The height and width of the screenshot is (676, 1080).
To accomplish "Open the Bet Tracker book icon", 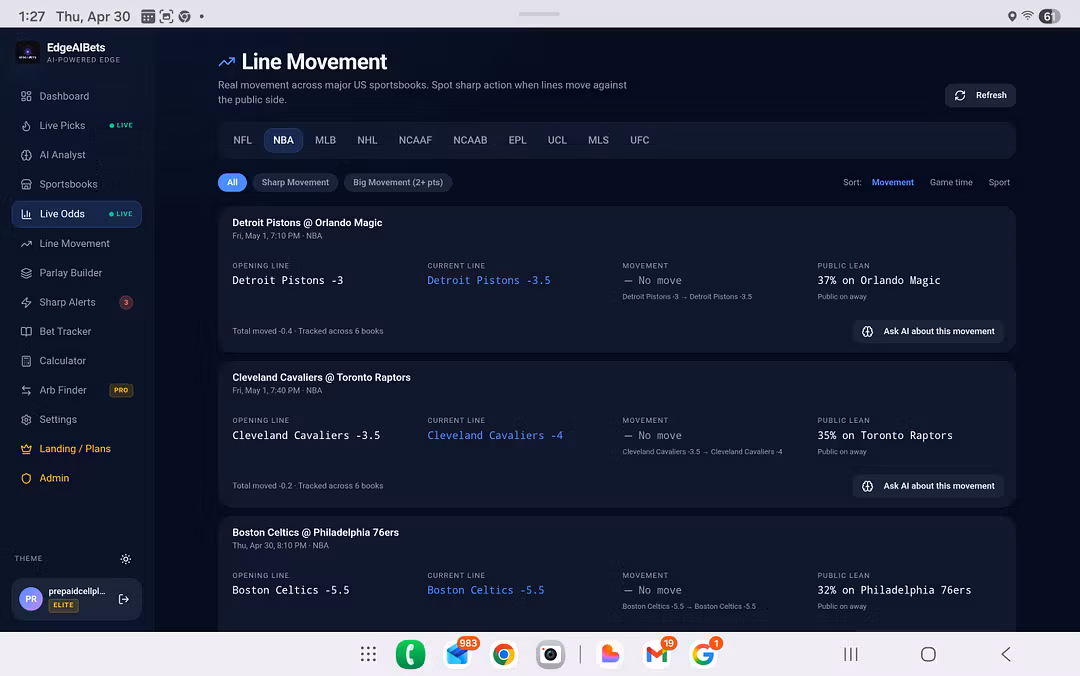I will click(x=26, y=331).
